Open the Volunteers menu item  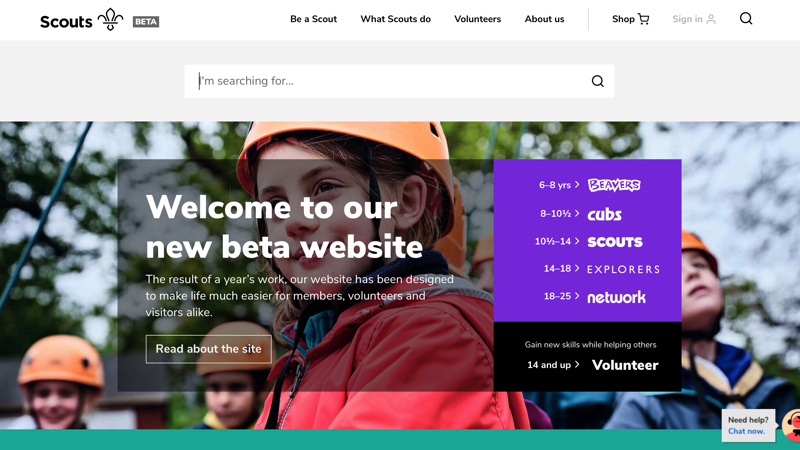coord(478,19)
